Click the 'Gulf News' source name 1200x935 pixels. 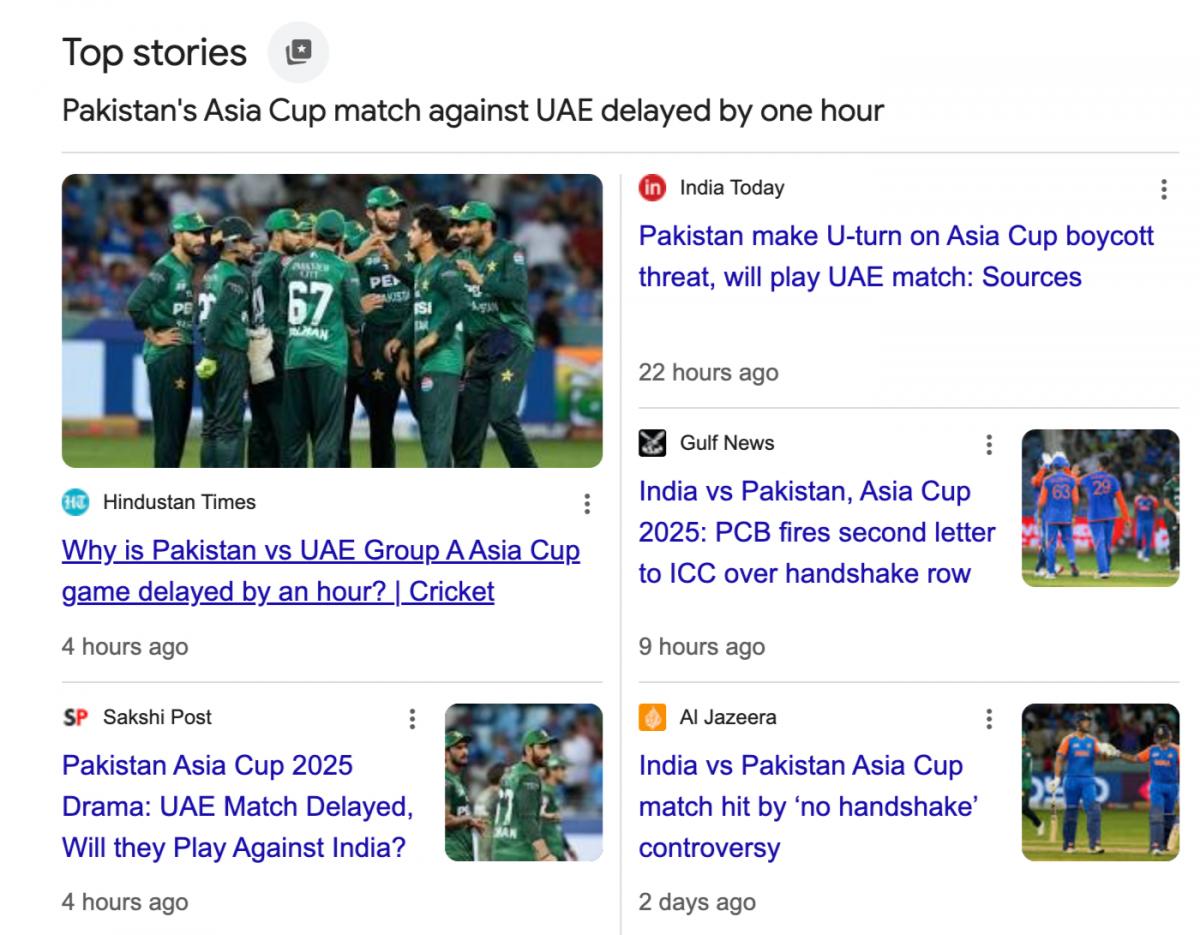(727, 443)
